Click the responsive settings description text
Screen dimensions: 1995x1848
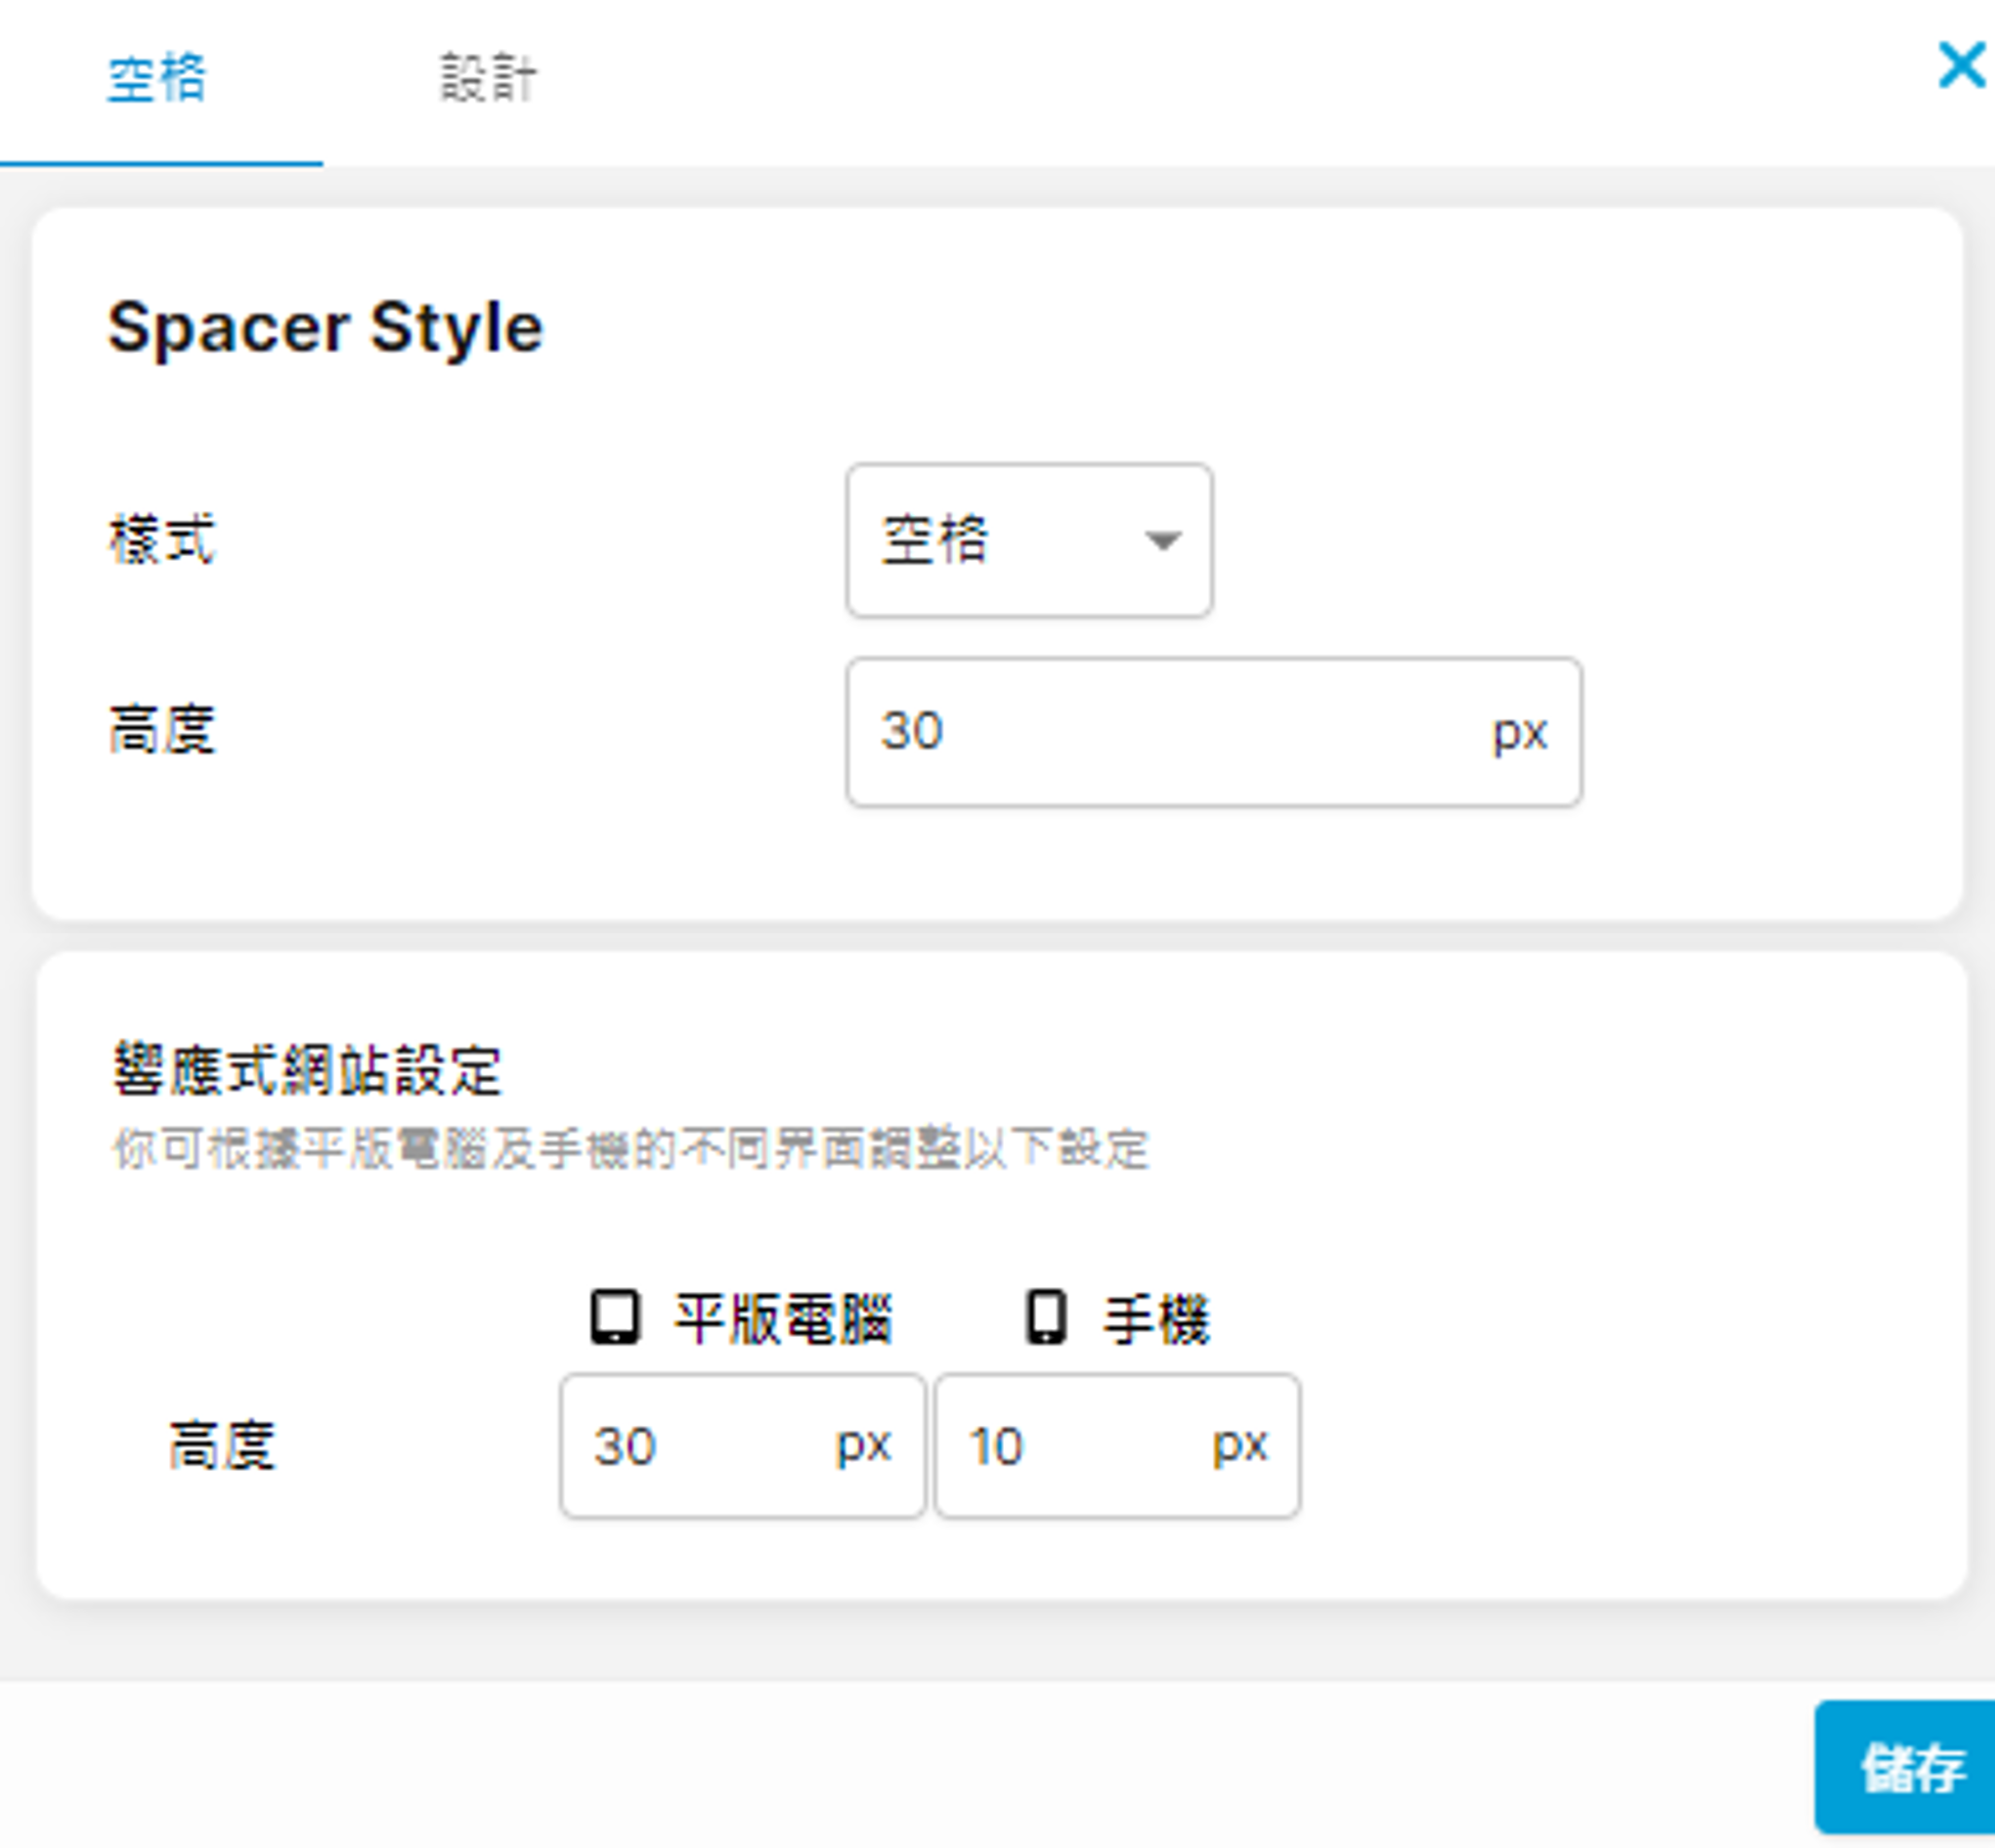tap(630, 1148)
